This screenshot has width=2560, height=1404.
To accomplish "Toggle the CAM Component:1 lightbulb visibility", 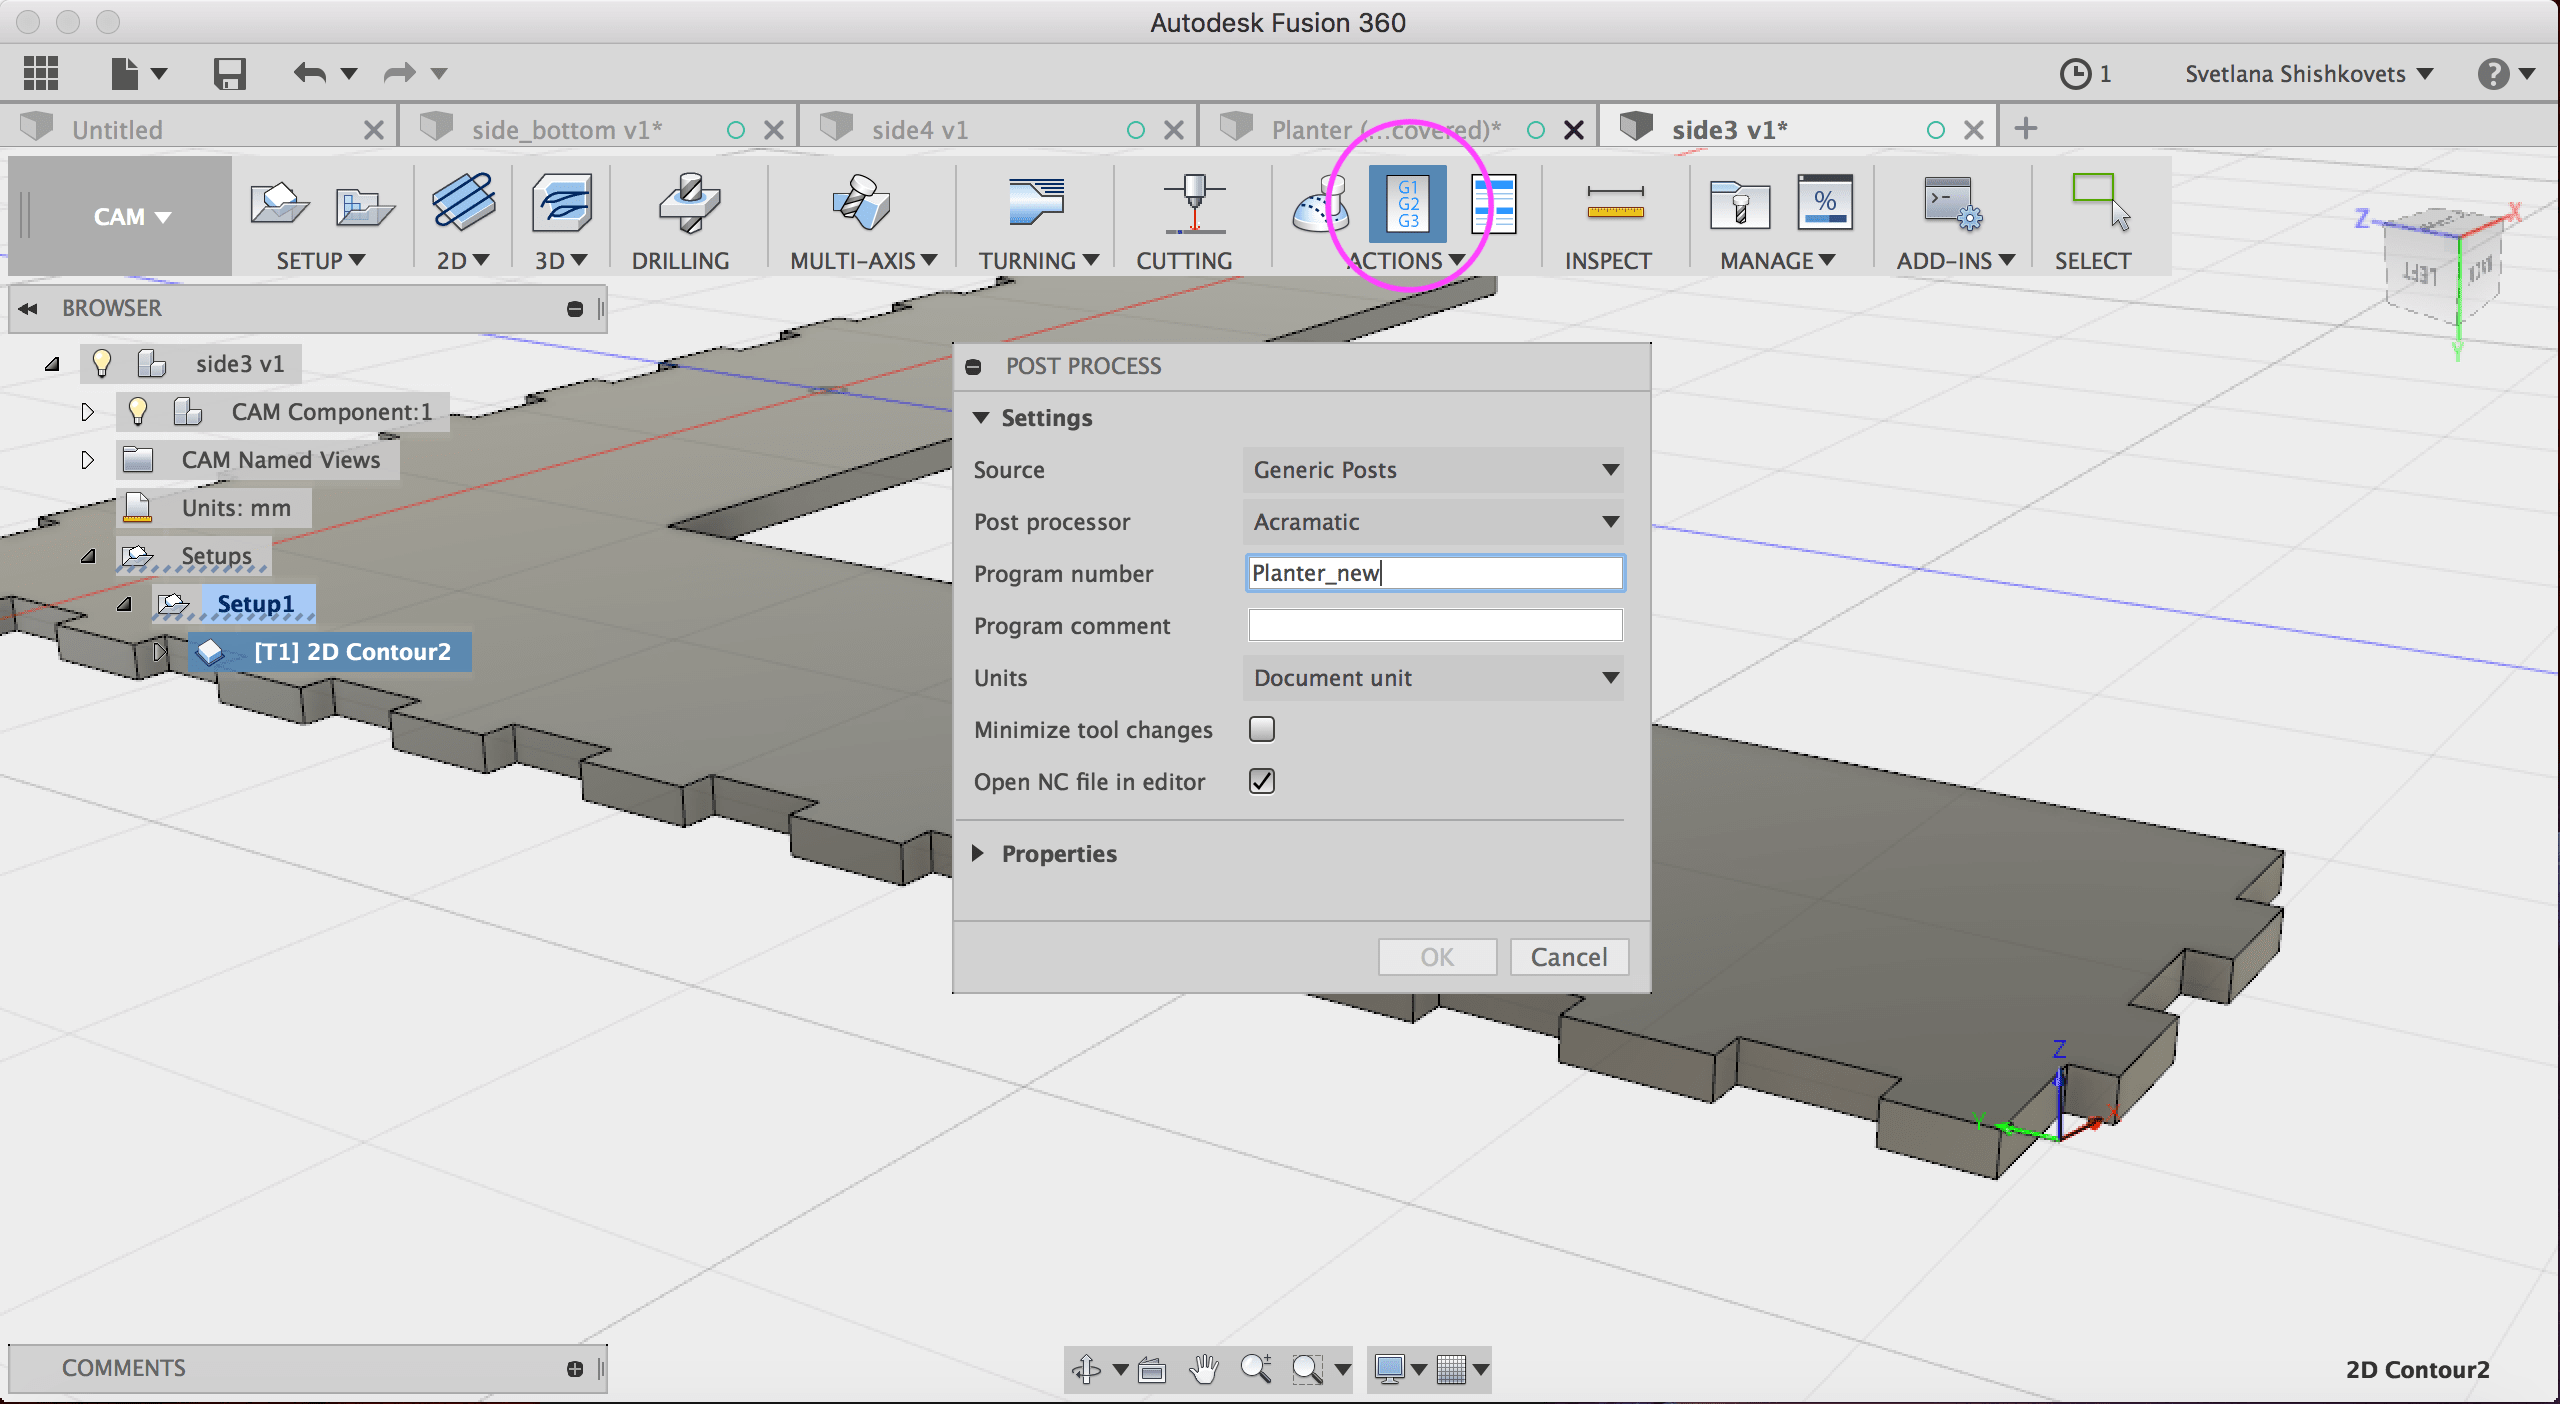I will pyautogui.click(x=138, y=411).
